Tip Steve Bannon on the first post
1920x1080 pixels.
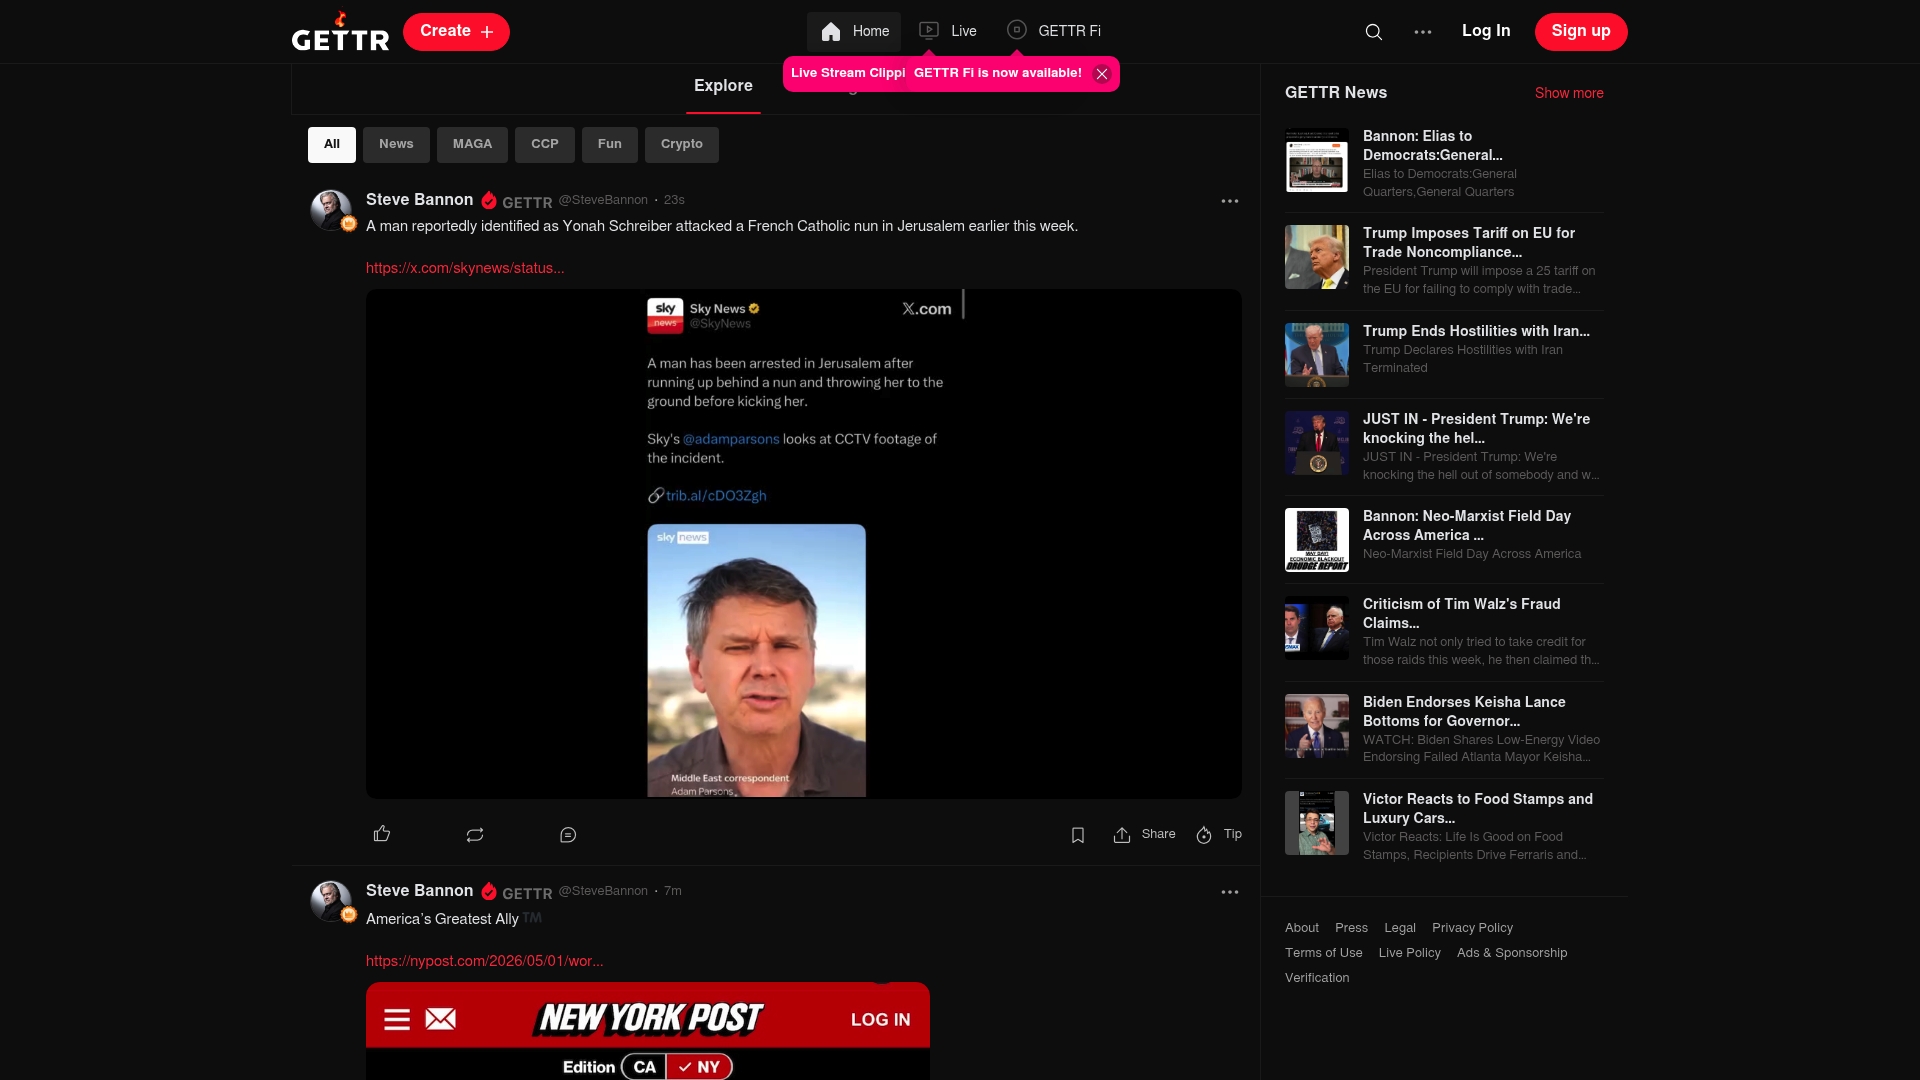(1219, 834)
